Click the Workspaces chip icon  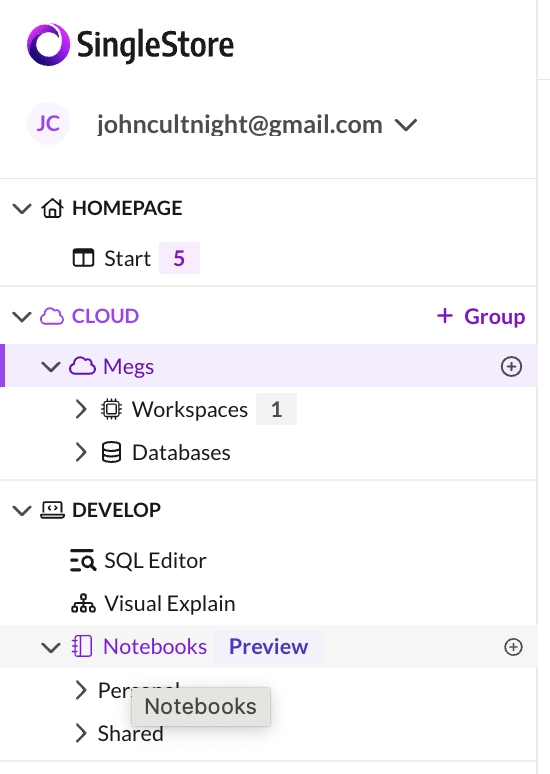click(x=111, y=409)
